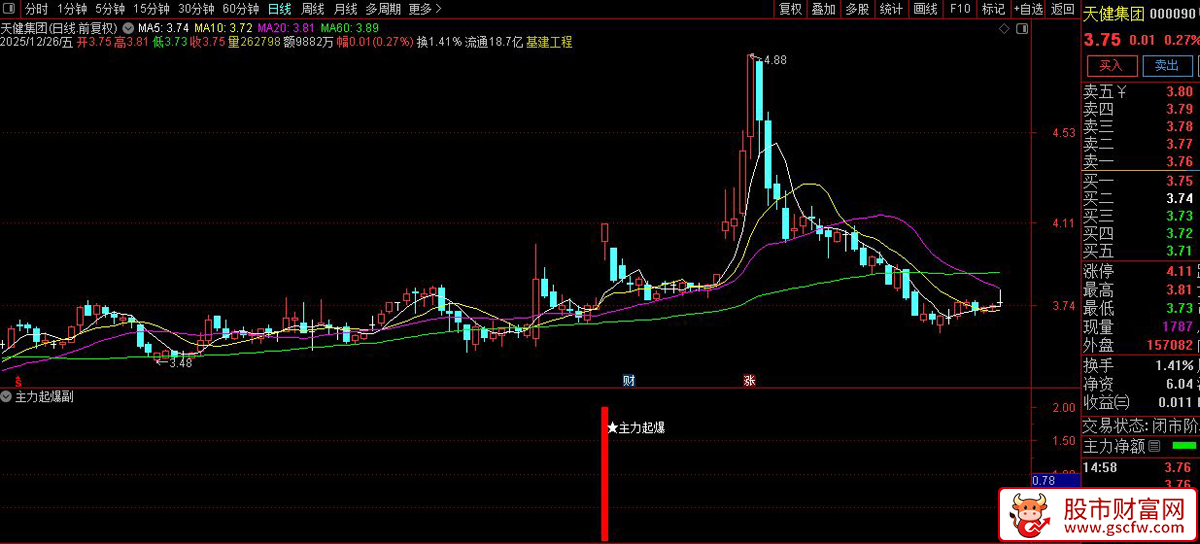Viewport: 1200px width, 544px height.
Task: Click the 涨停 limit-up price 4.11
Action: click(1179, 272)
